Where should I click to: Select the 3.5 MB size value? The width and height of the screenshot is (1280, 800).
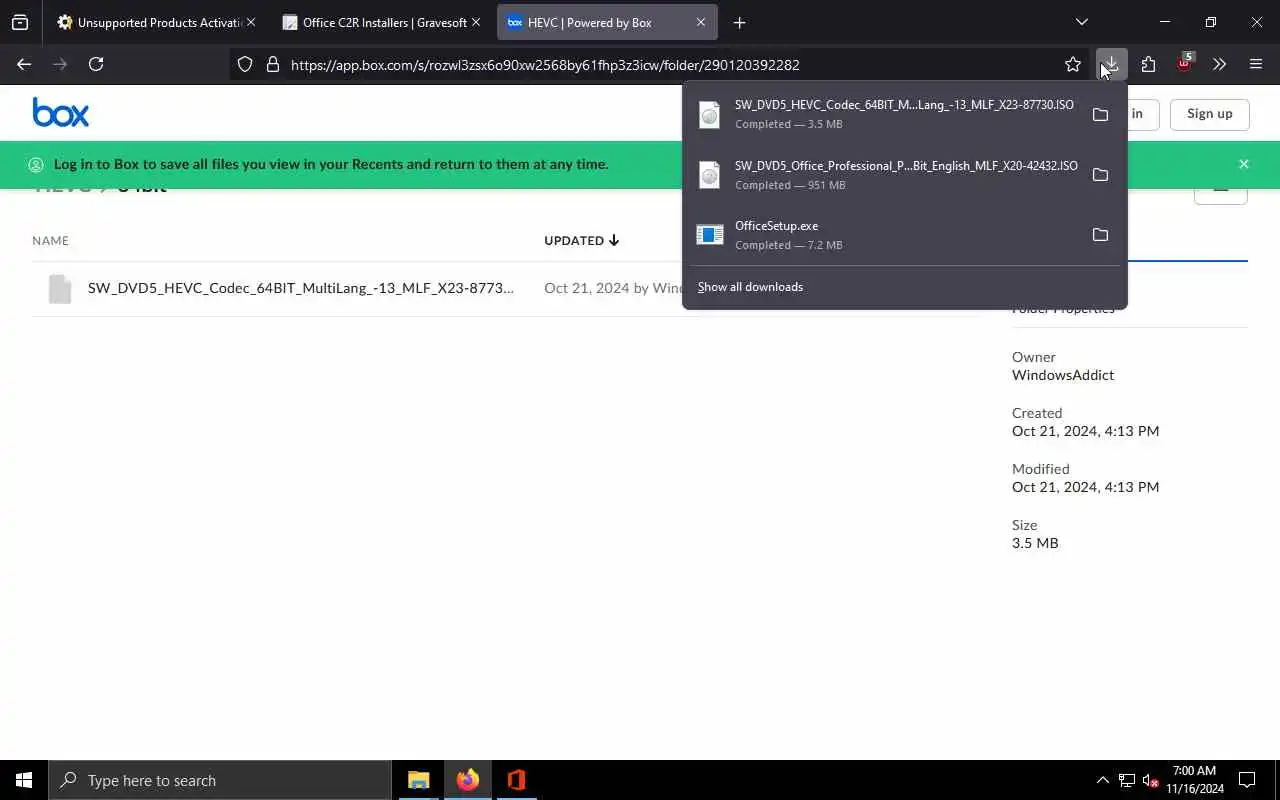(1035, 543)
